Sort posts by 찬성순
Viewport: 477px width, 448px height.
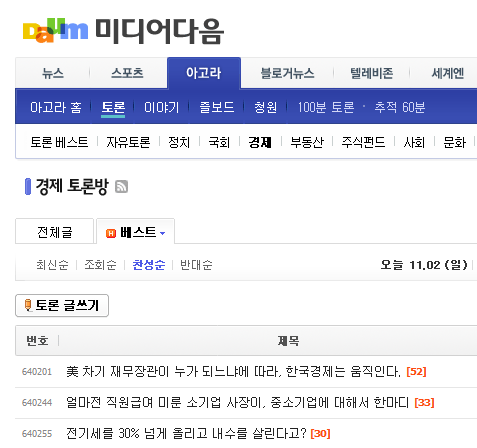click(149, 265)
